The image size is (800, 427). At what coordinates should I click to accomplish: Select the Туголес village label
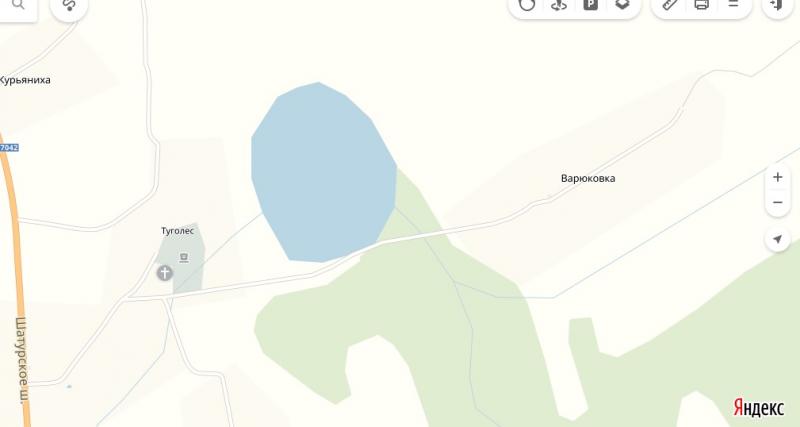[x=178, y=231]
